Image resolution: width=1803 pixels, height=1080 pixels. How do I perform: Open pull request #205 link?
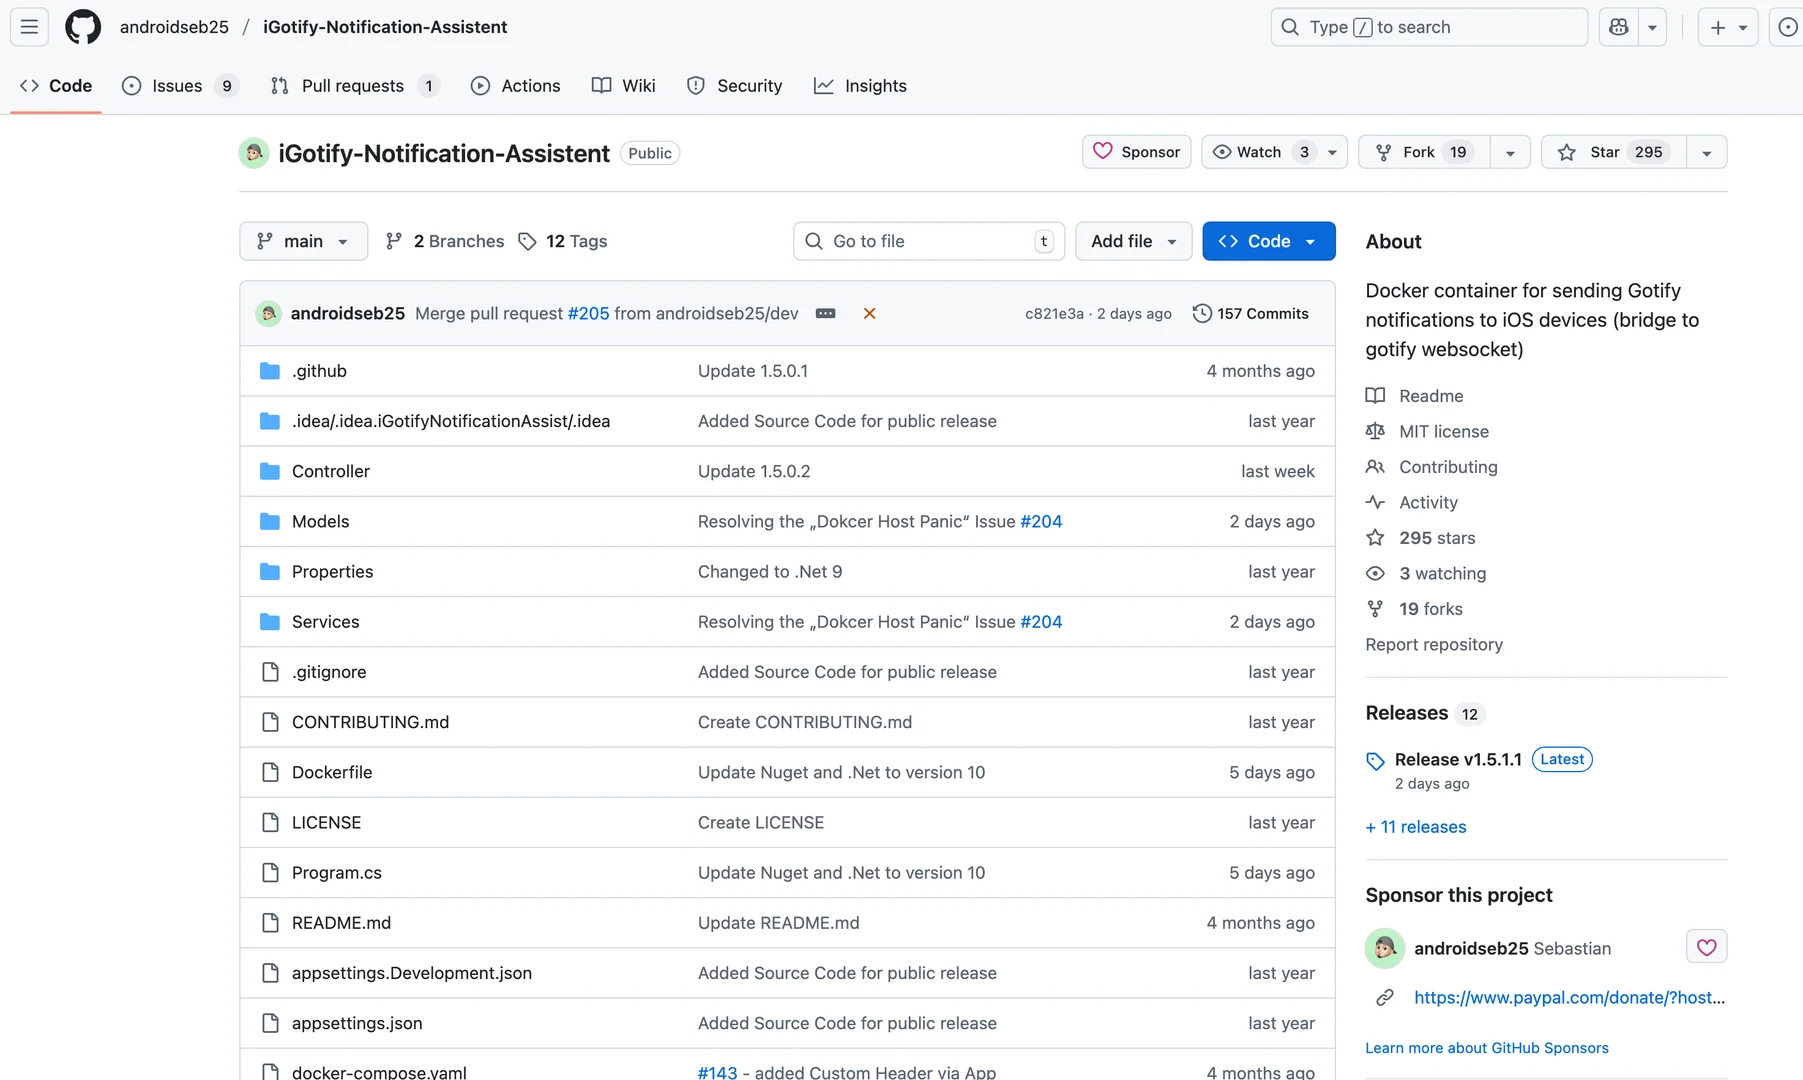pos(588,313)
